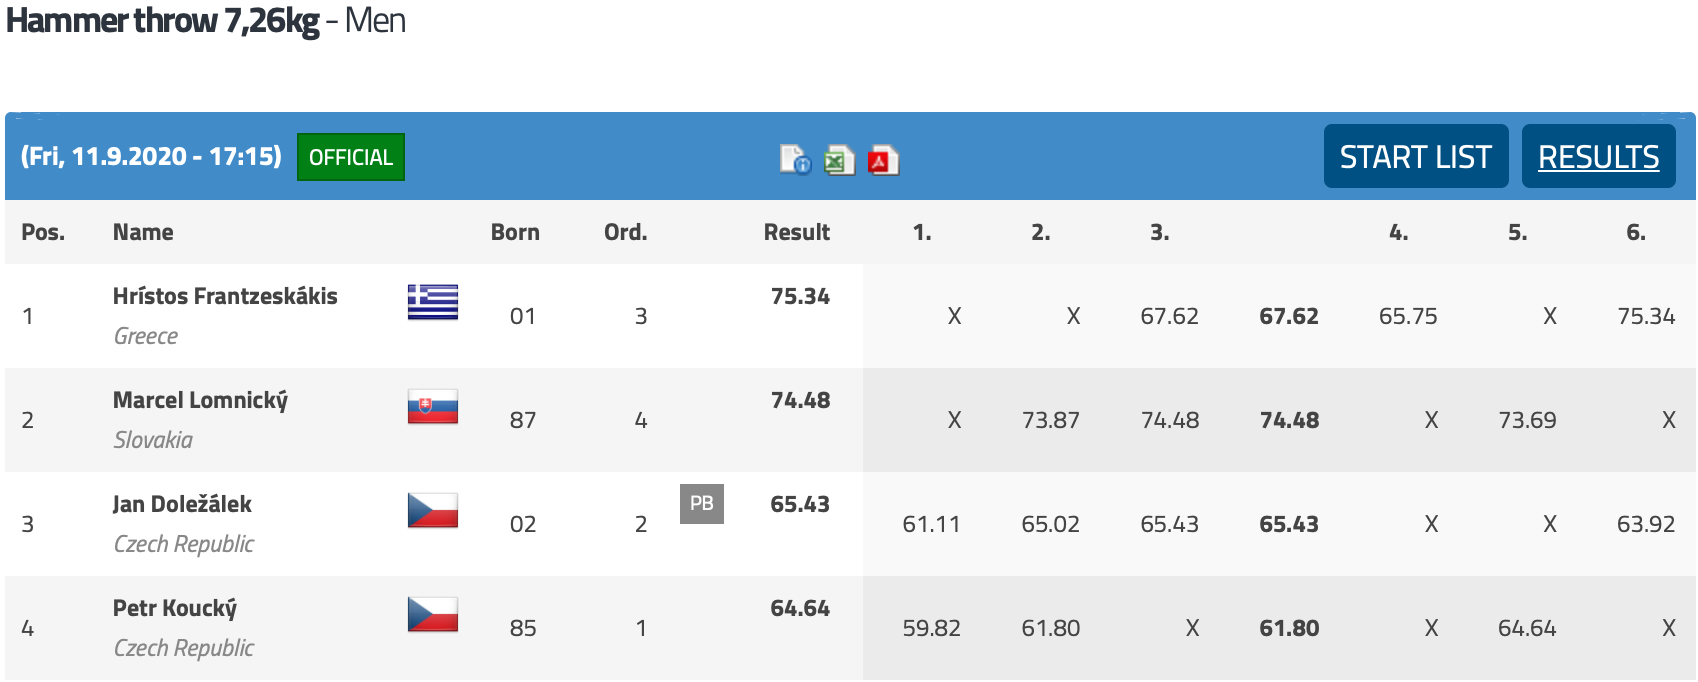
Task: Switch to the RESULTS view
Action: 1599,156
